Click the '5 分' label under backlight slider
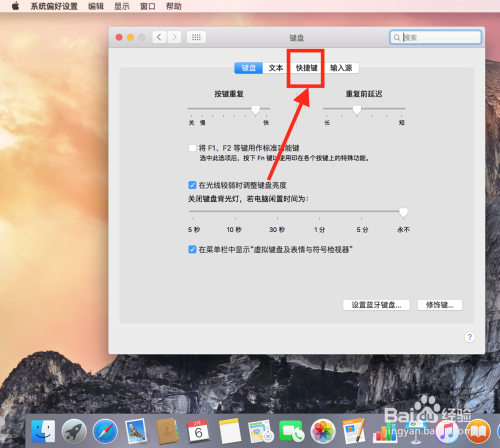This screenshot has height=448, width=500. click(x=362, y=230)
